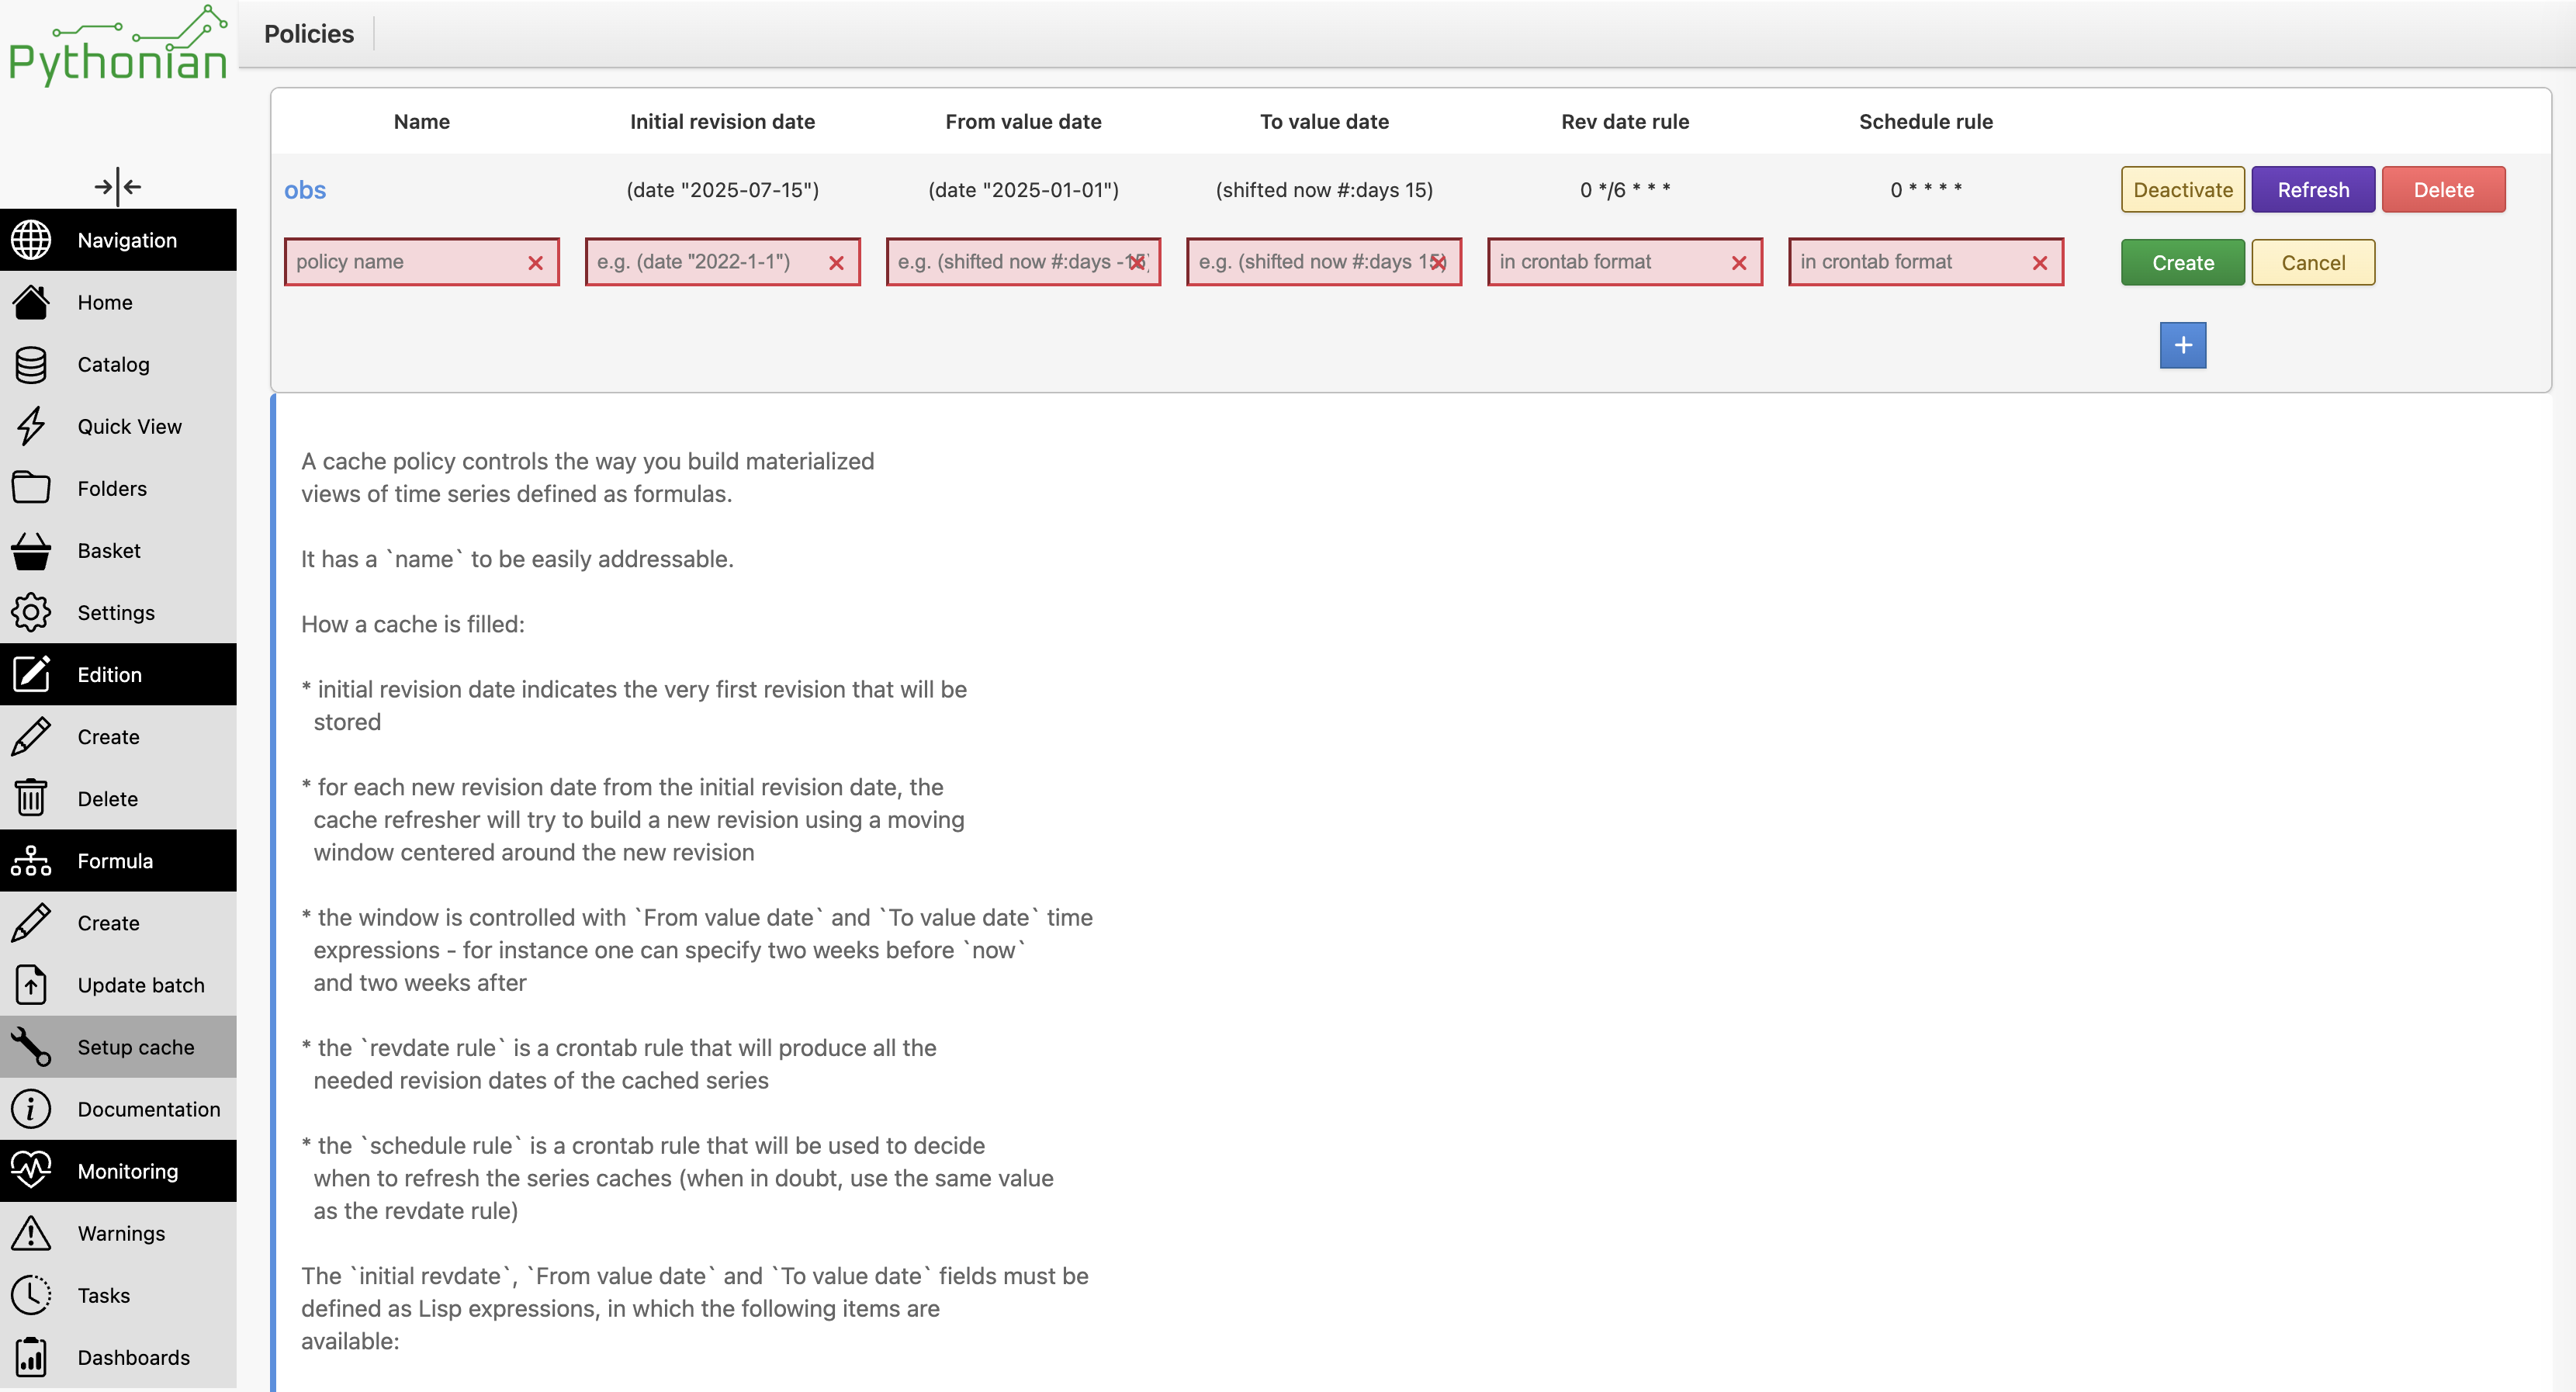Click the Dashboards chart icon
Image resolution: width=2576 pixels, height=1392 pixels.
[31, 1356]
